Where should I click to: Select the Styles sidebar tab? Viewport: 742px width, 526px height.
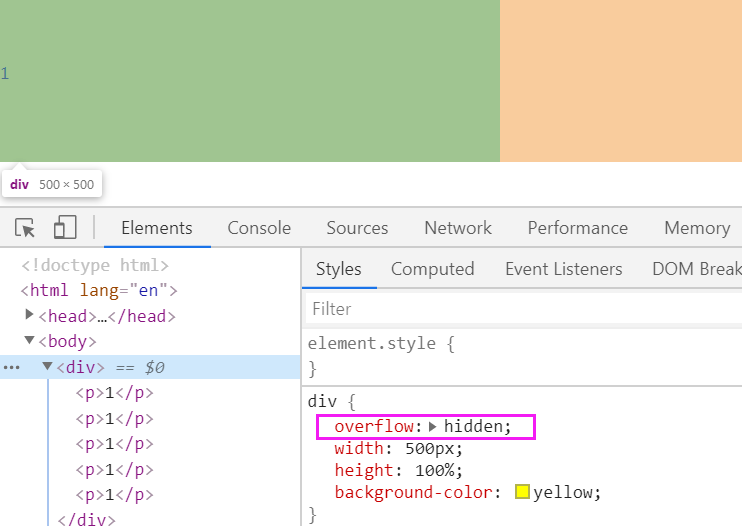(x=339, y=269)
